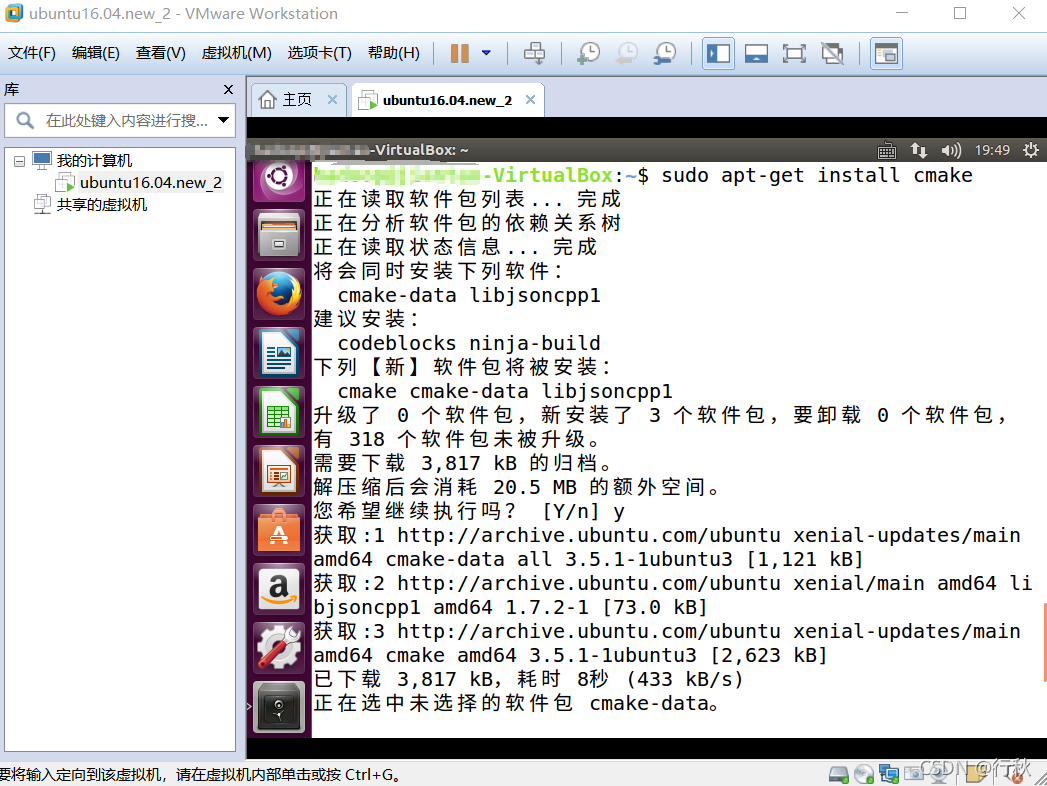The image size is (1047, 786).
Task: Close the ubuntu16.04.new_2 tab
Action: [x=530, y=100]
